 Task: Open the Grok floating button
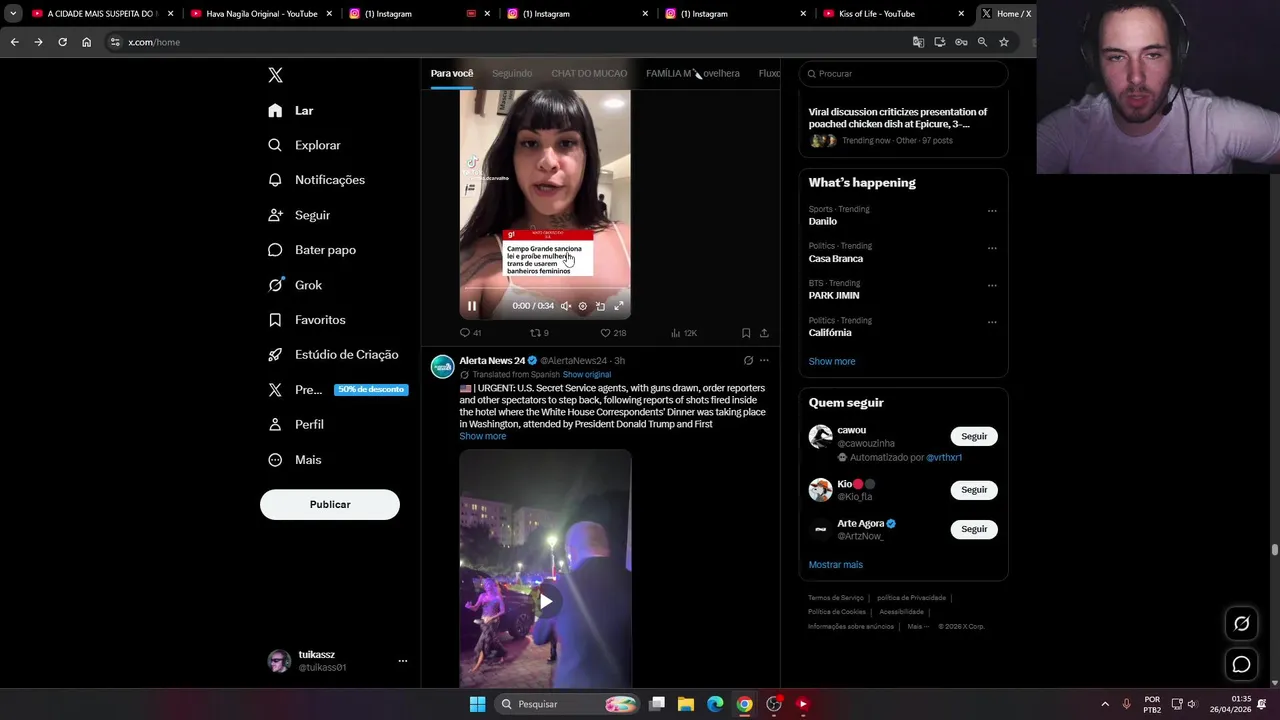(1241, 623)
